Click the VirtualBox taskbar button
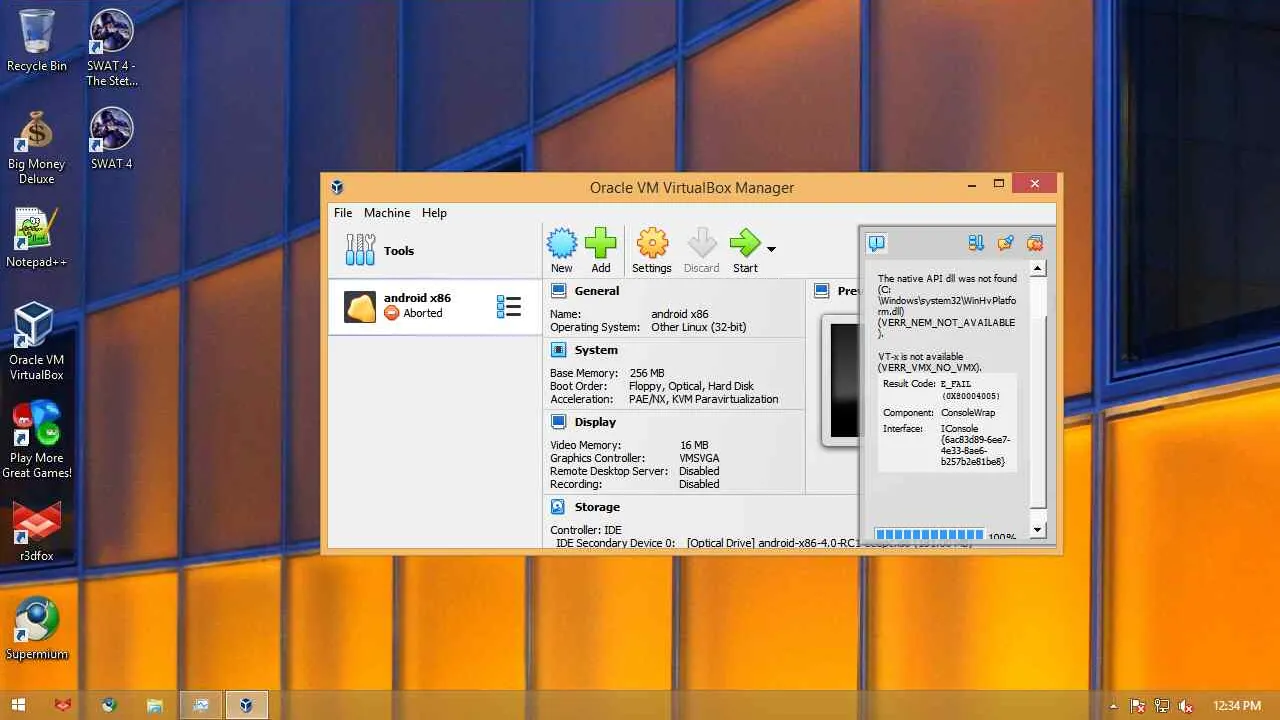The width and height of the screenshot is (1280, 720). coord(246,705)
